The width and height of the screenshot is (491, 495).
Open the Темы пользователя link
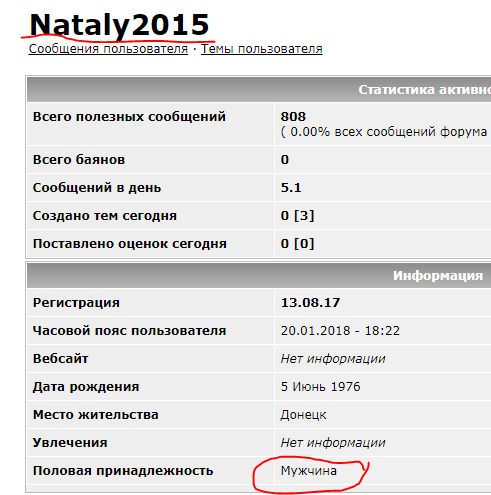coord(262,49)
